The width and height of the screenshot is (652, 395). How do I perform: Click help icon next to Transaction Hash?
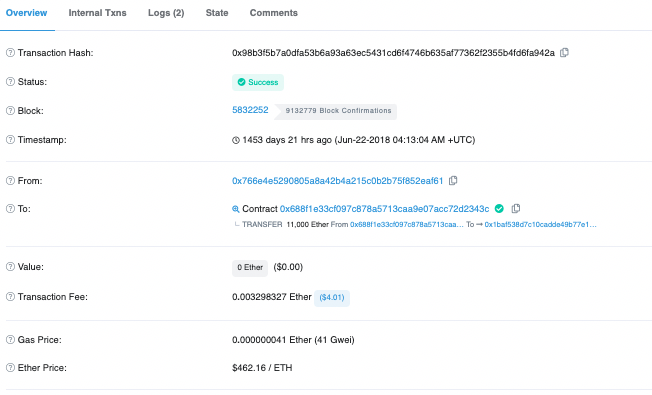click(10, 53)
